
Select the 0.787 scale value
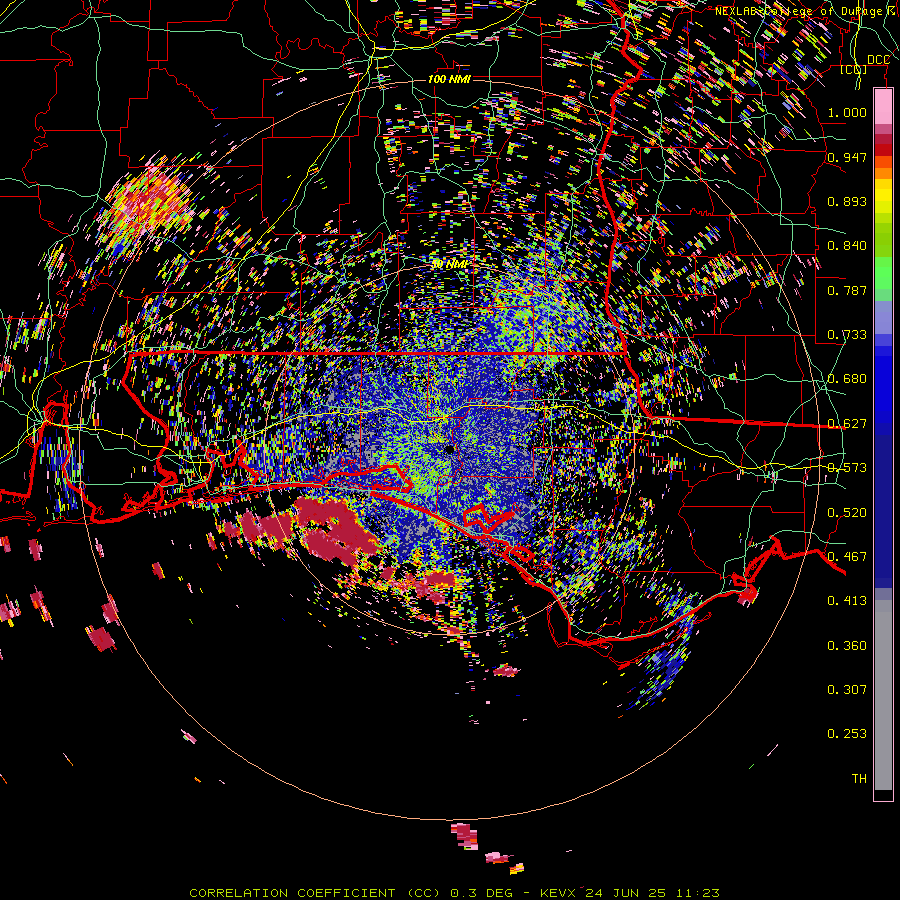click(x=847, y=290)
